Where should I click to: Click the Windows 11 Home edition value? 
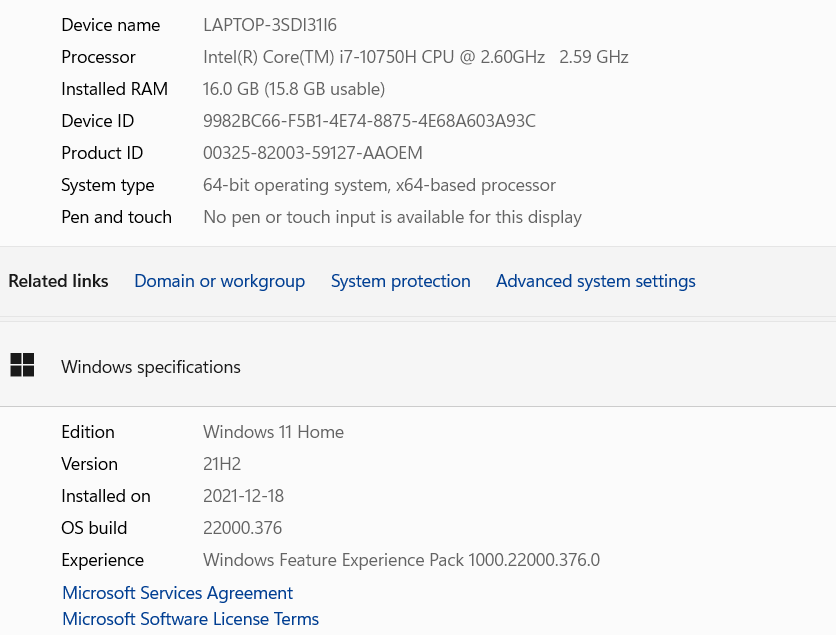click(274, 432)
